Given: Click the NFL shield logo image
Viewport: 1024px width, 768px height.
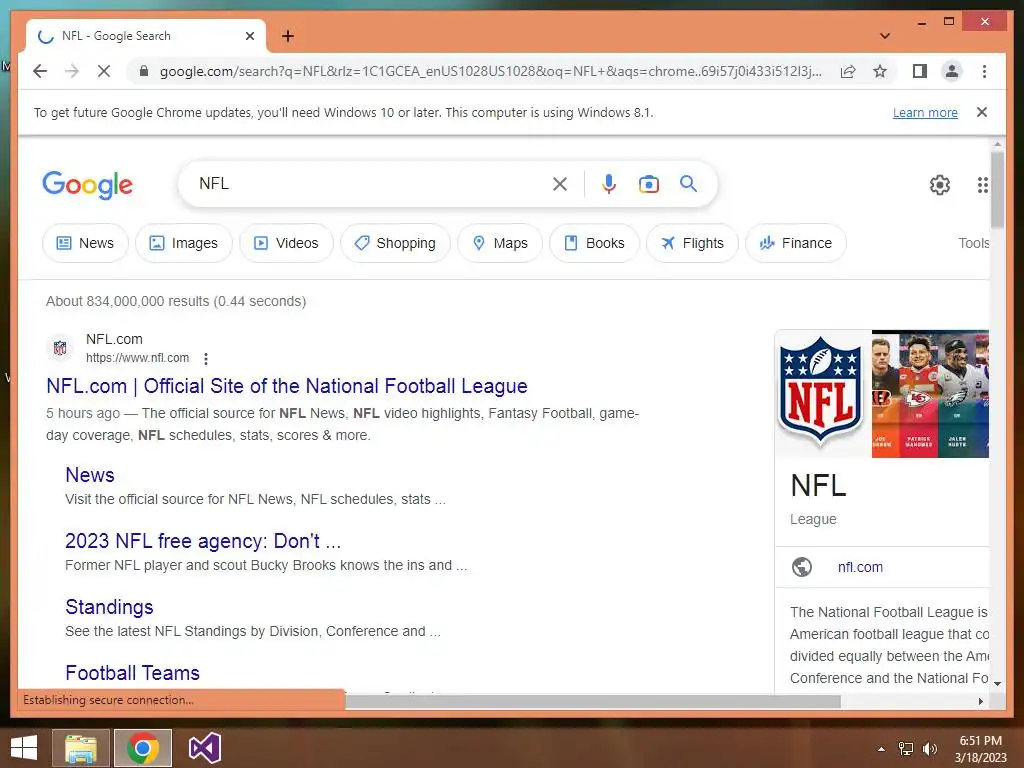Looking at the screenshot, I should pyautogui.click(x=820, y=393).
